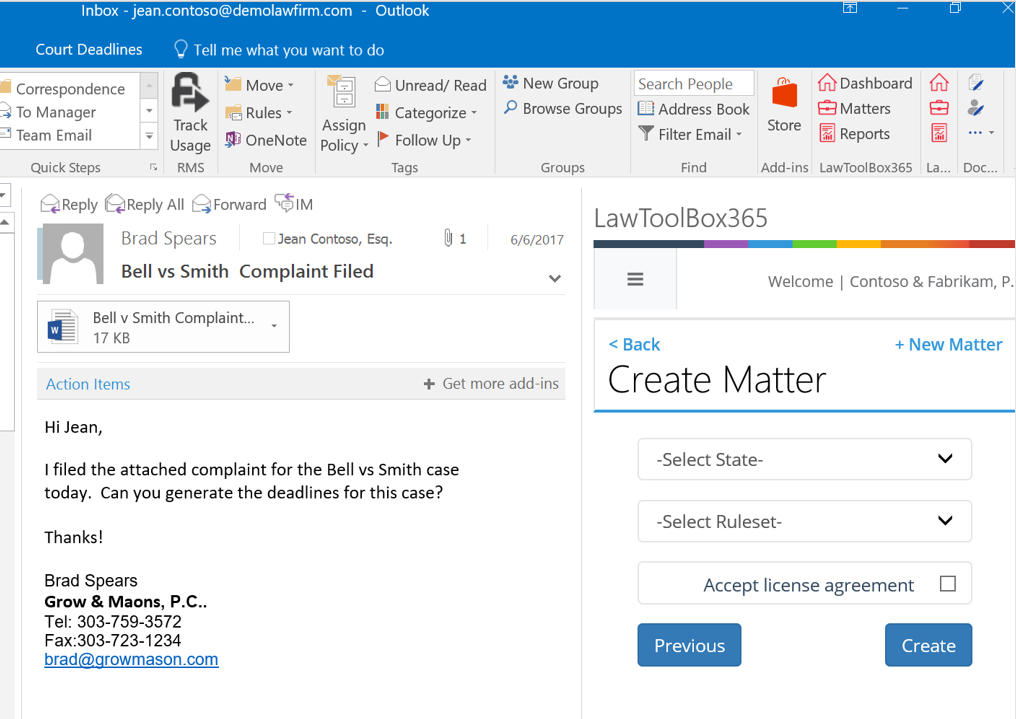Click the + New Matter link
This screenshot has width=1016, height=719.
point(949,345)
